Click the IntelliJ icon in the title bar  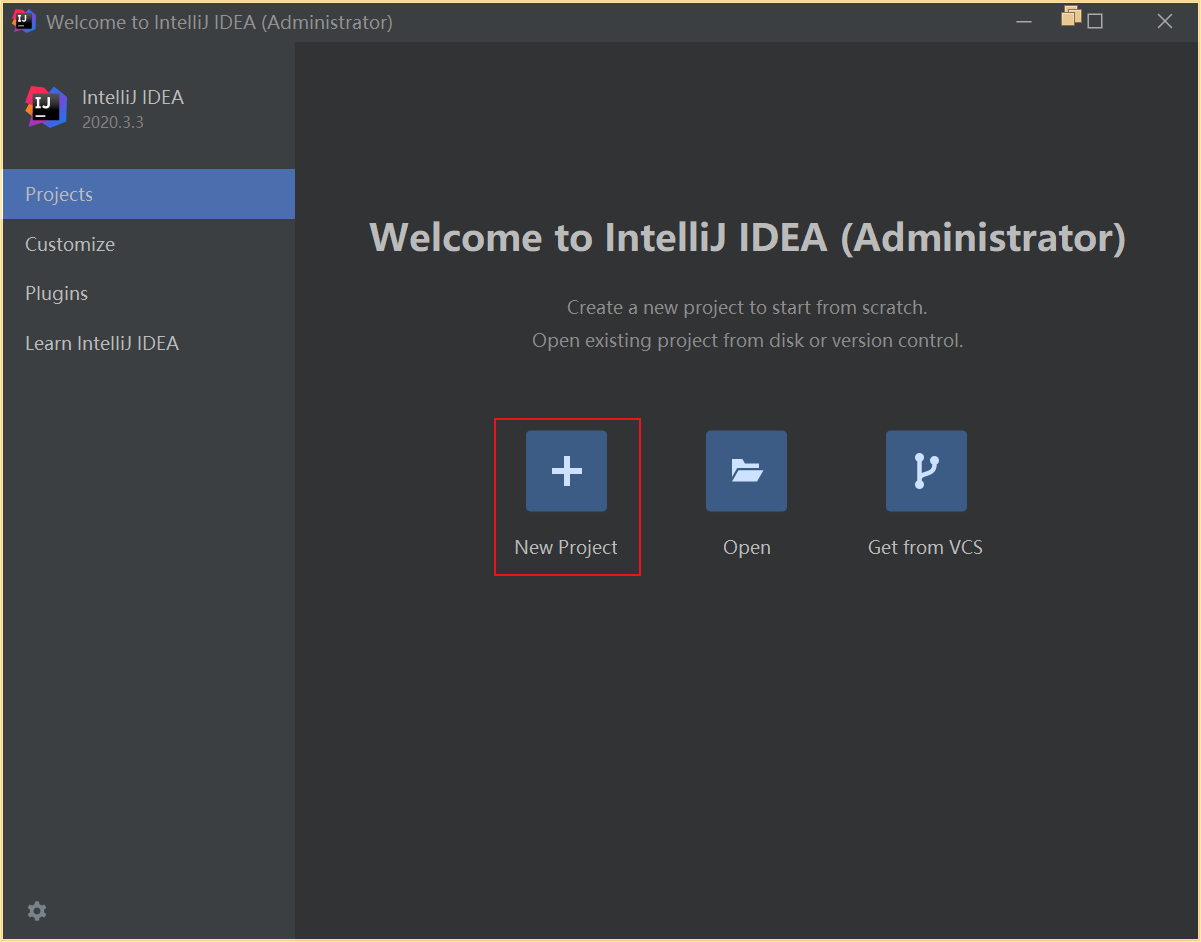[24, 21]
